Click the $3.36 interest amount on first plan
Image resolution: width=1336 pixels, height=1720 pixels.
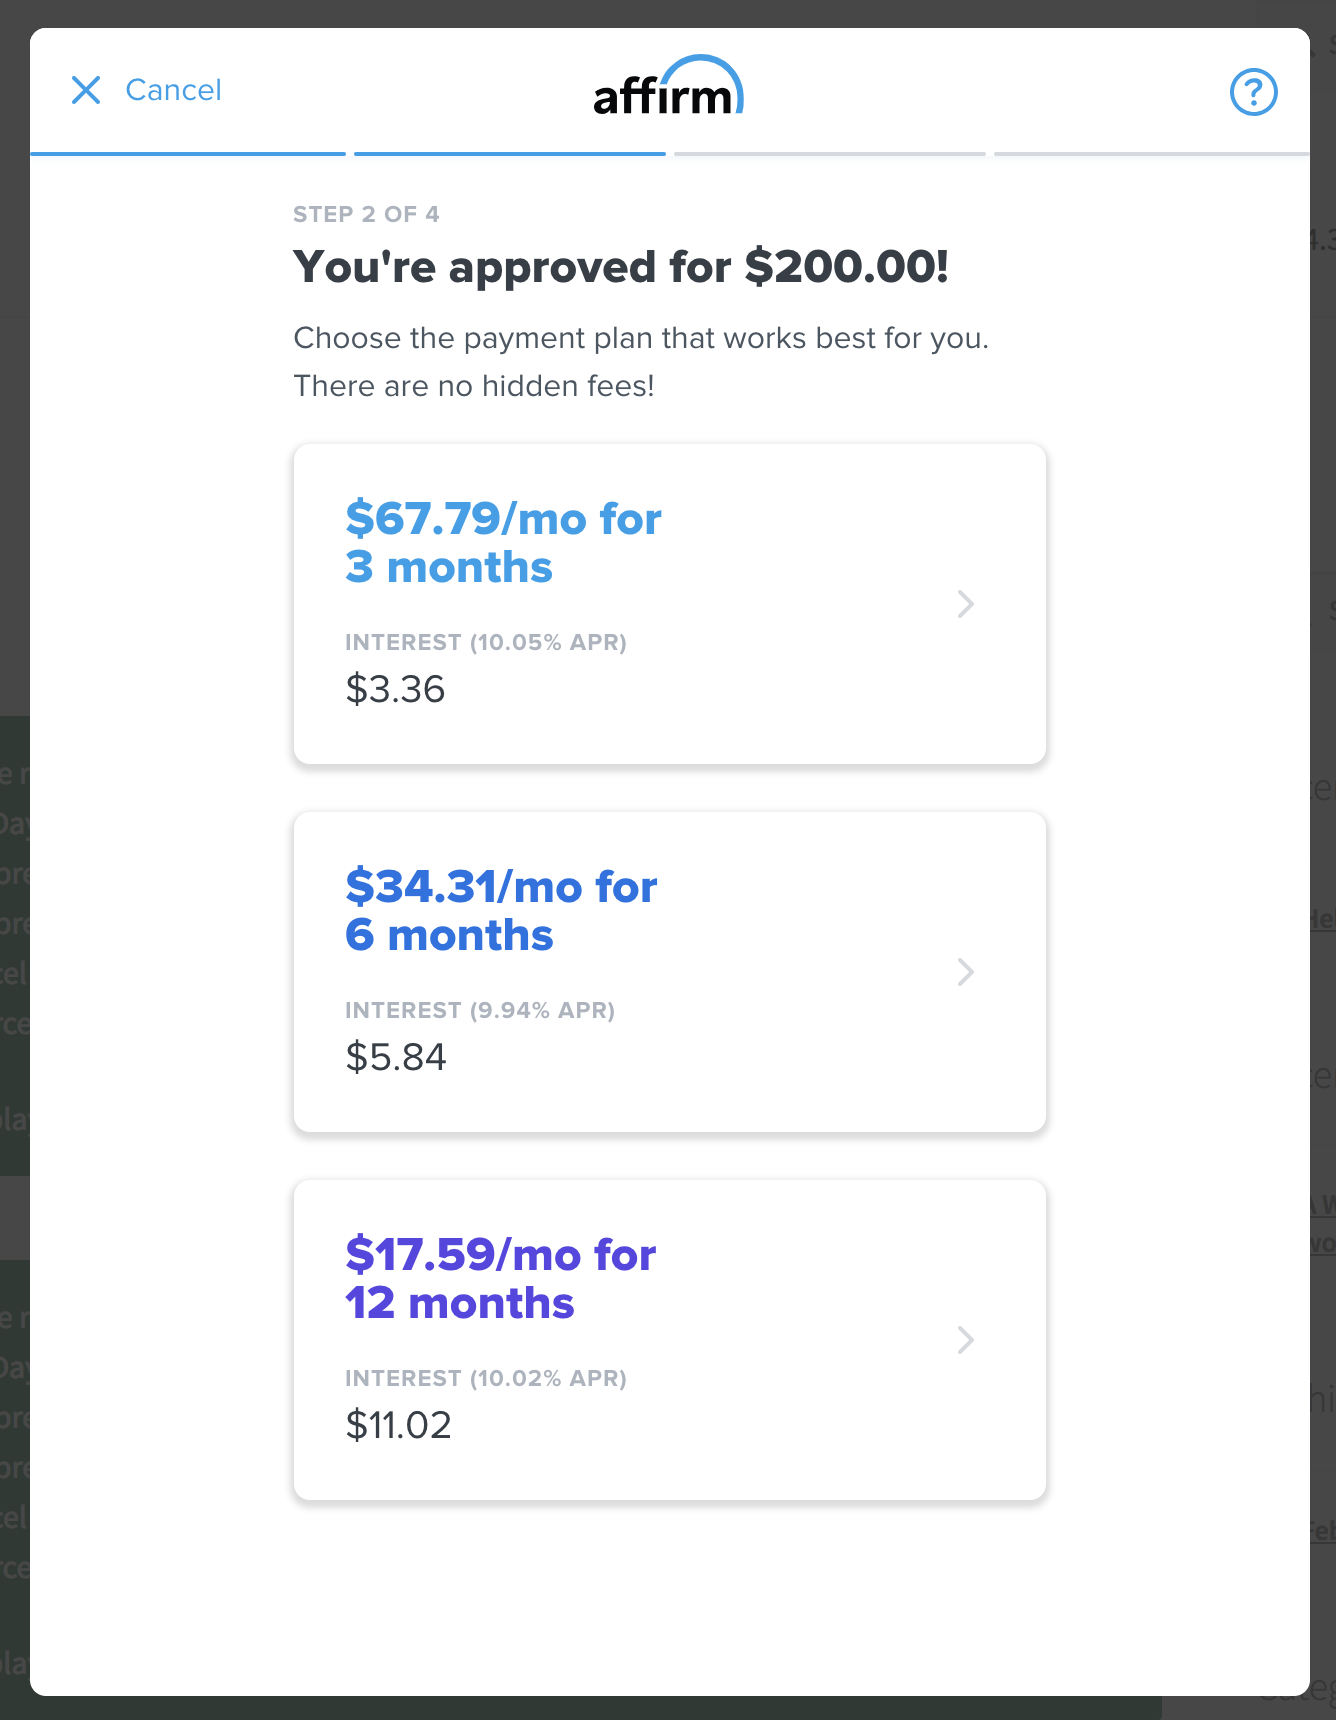coord(396,689)
